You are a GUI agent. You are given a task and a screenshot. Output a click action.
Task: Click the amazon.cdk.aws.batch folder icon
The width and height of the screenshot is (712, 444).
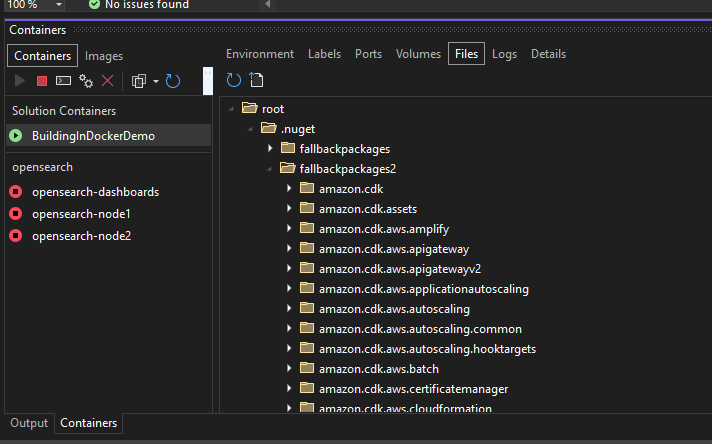point(307,368)
